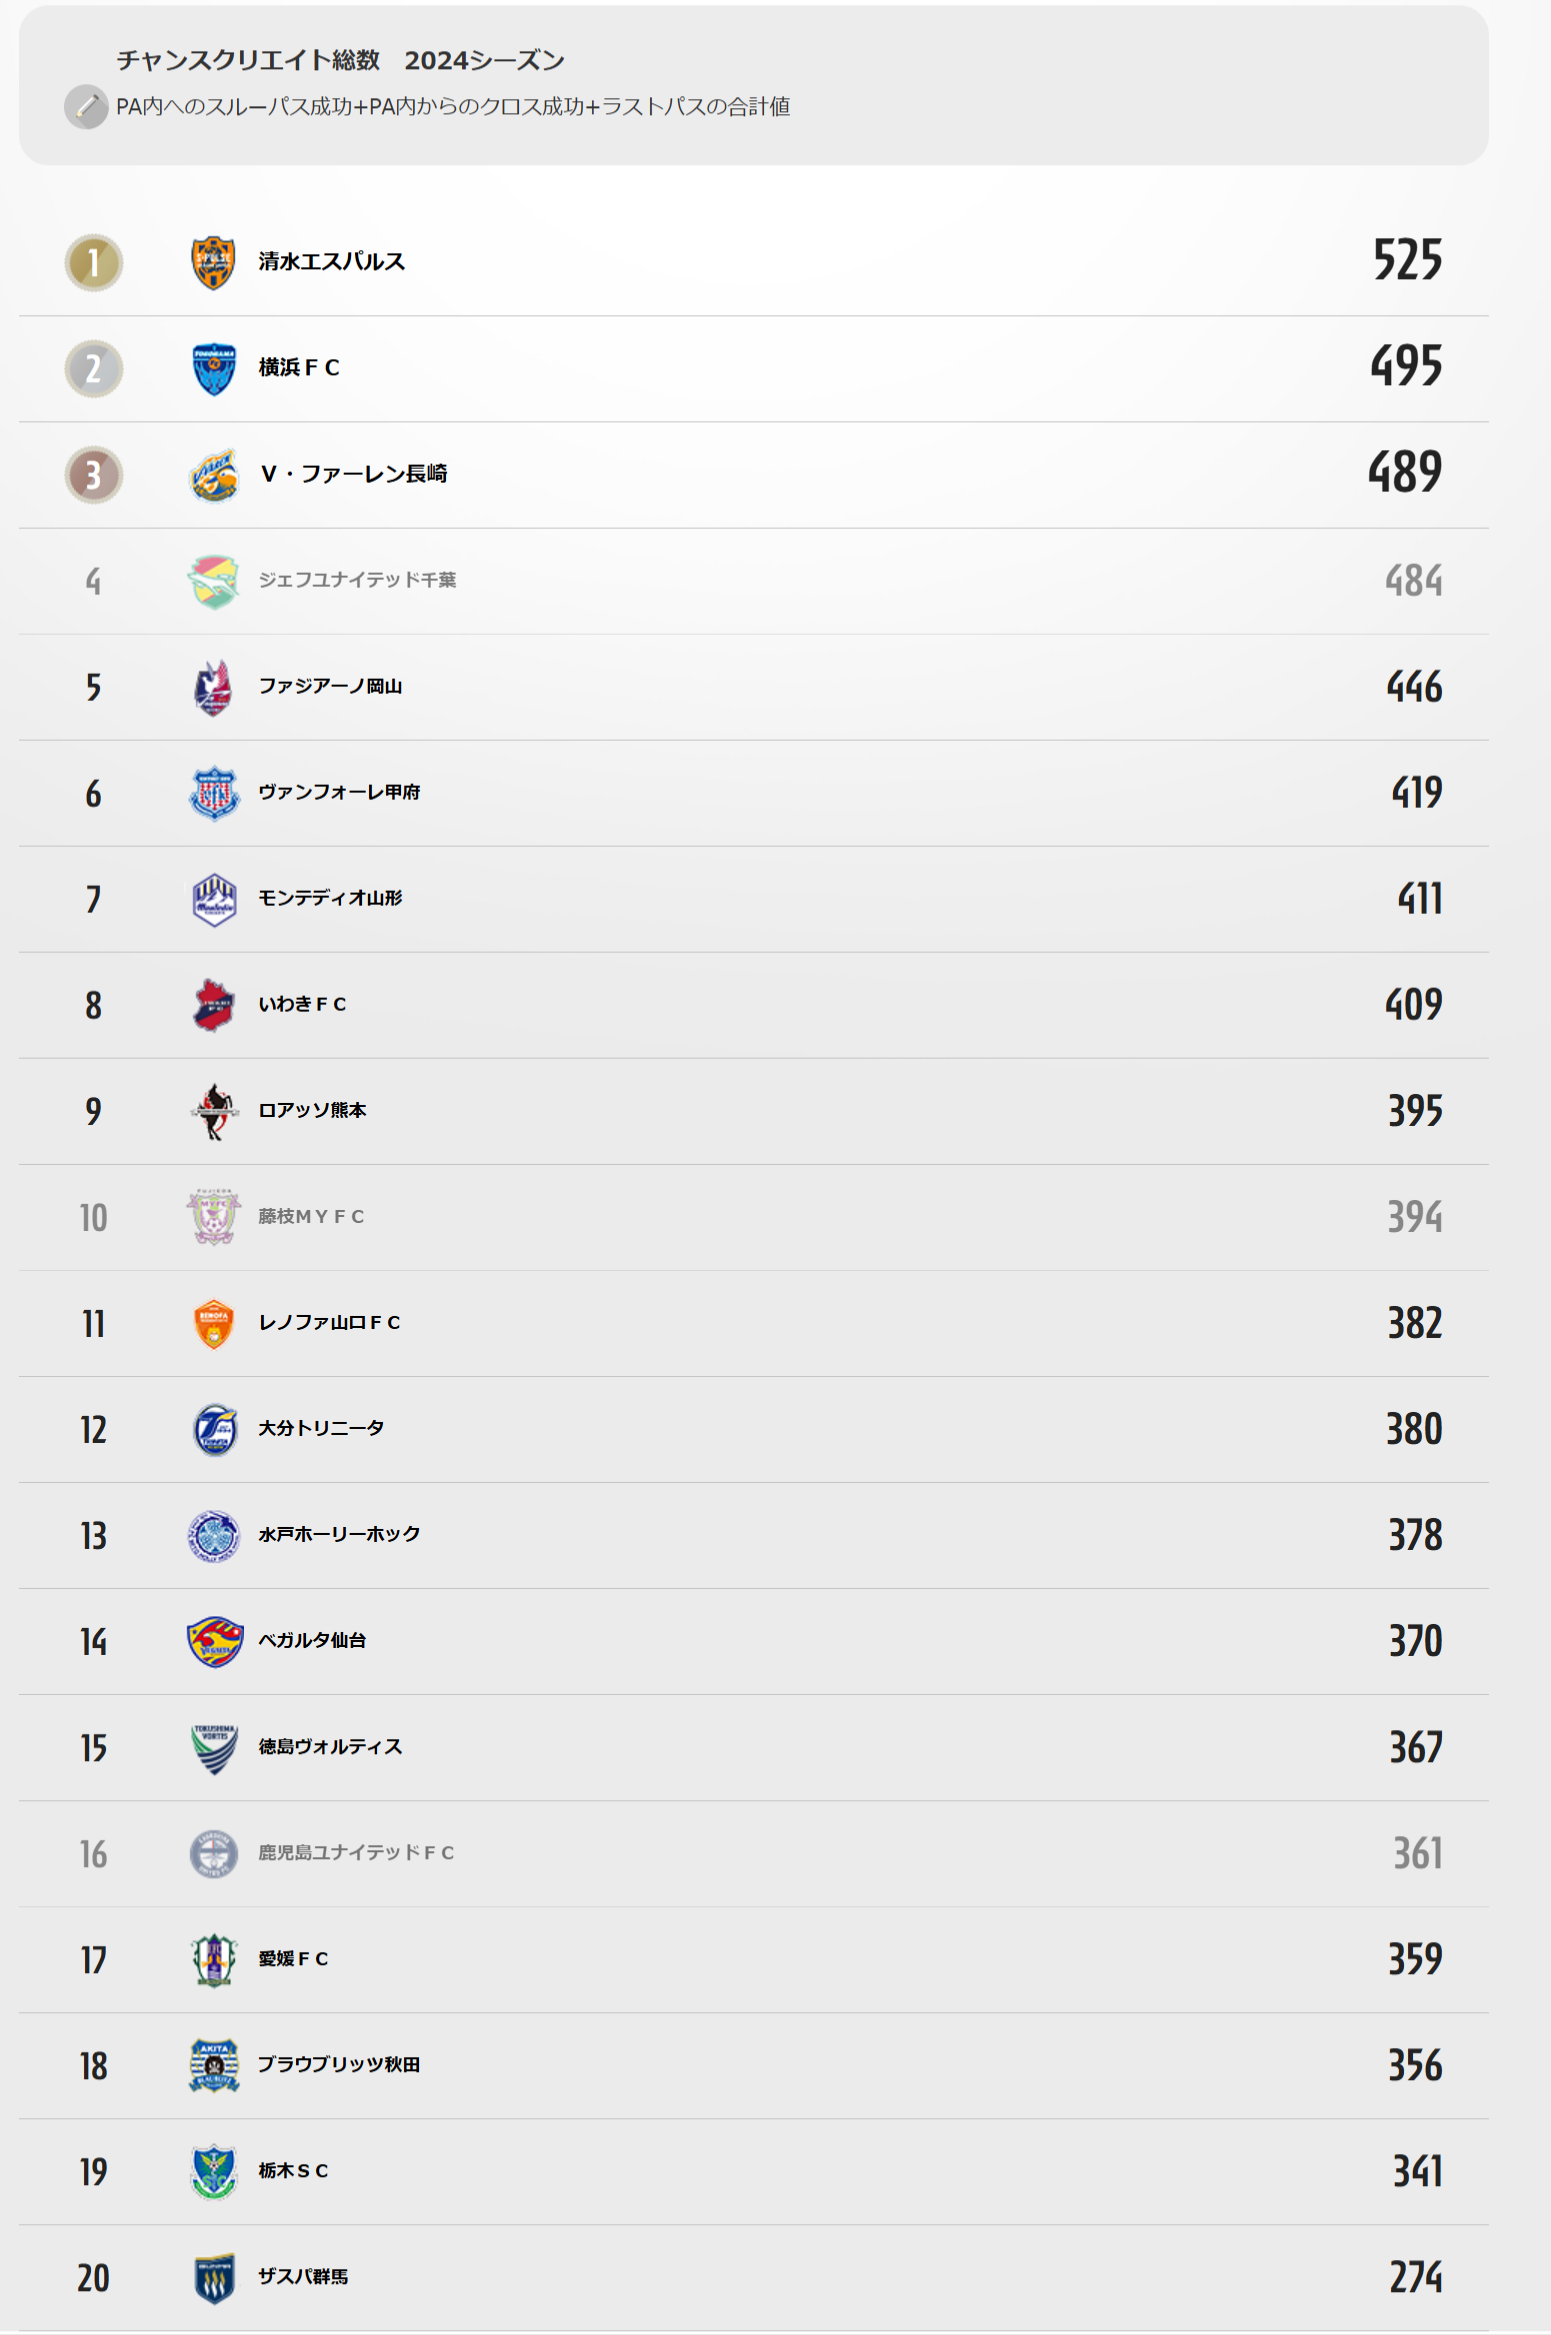Click the Fagiano Okayama team emblem
This screenshot has width=1551, height=2335.
[x=213, y=687]
